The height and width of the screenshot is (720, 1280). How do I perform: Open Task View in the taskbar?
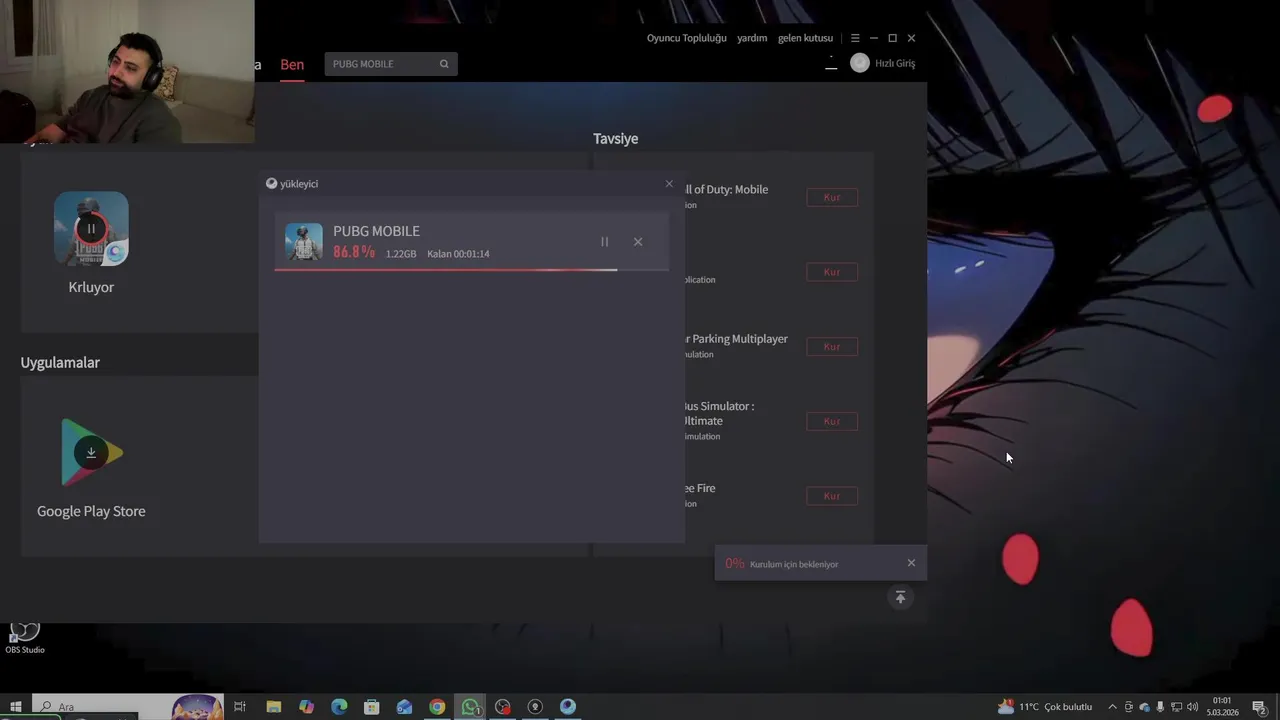[240, 707]
